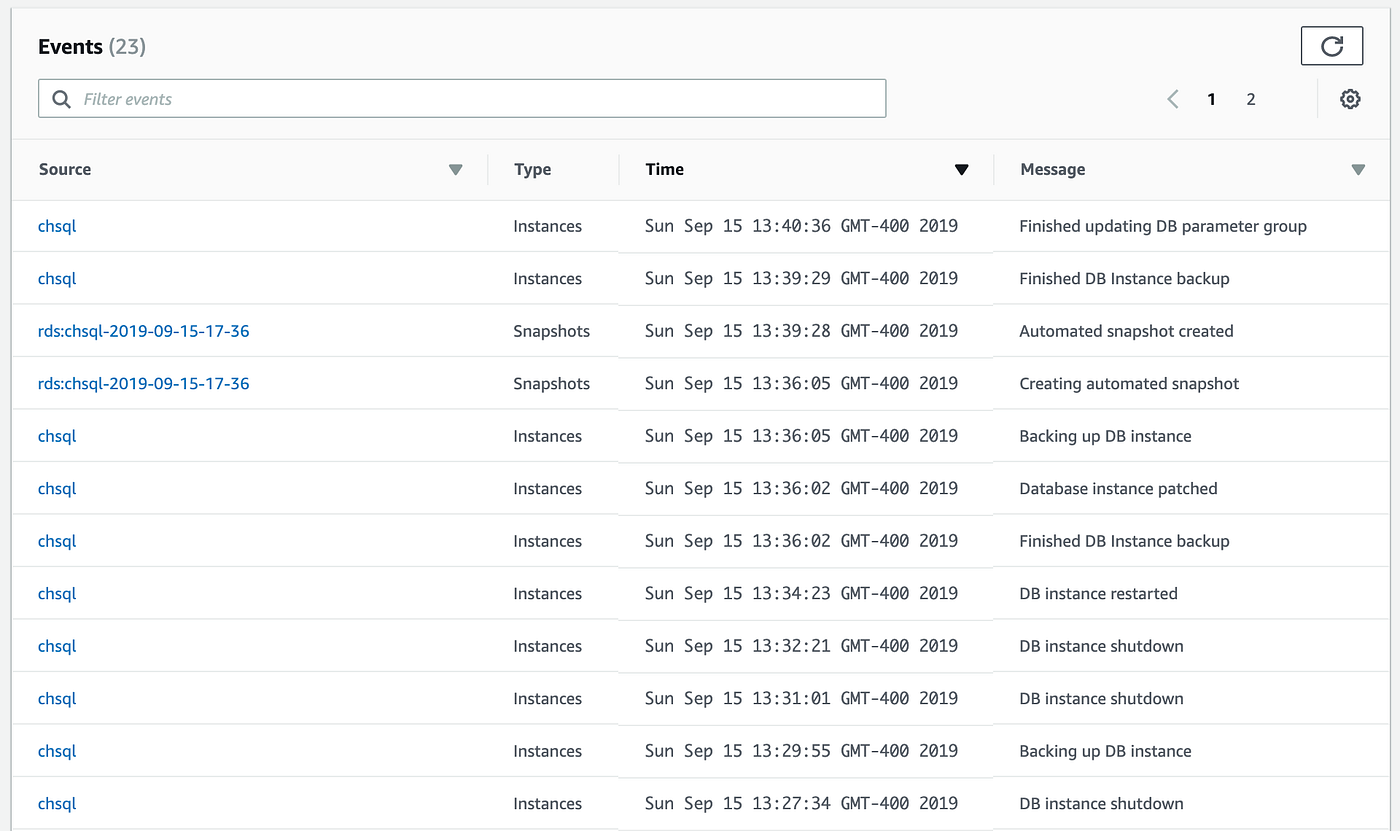
Task: Open the Time column filter dropdown
Action: click(961, 169)
